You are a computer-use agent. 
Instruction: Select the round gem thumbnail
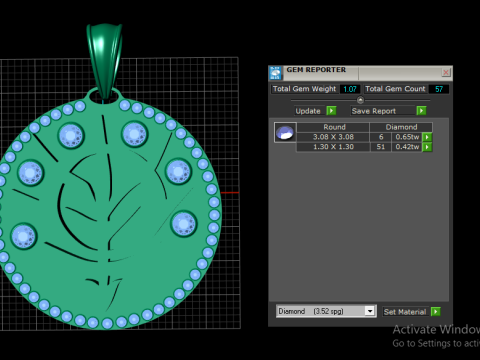tap(285, 132)
